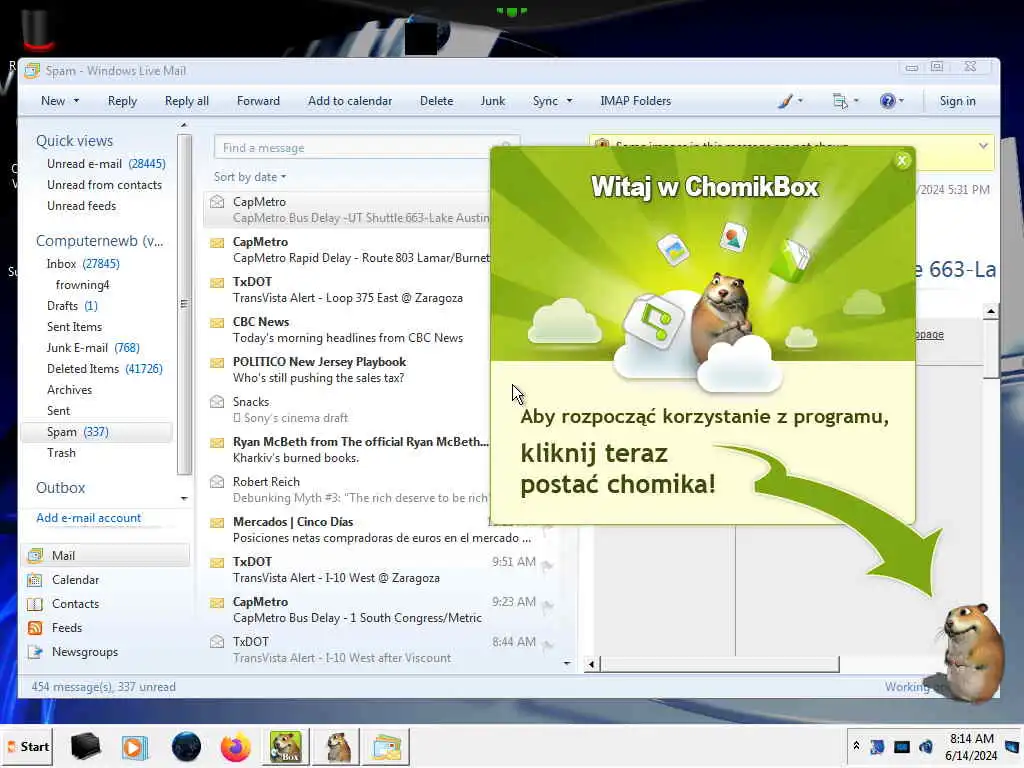Open ChomikBox taskbar icon
This screenshot has width=1024, height=768.
point(285,747)
